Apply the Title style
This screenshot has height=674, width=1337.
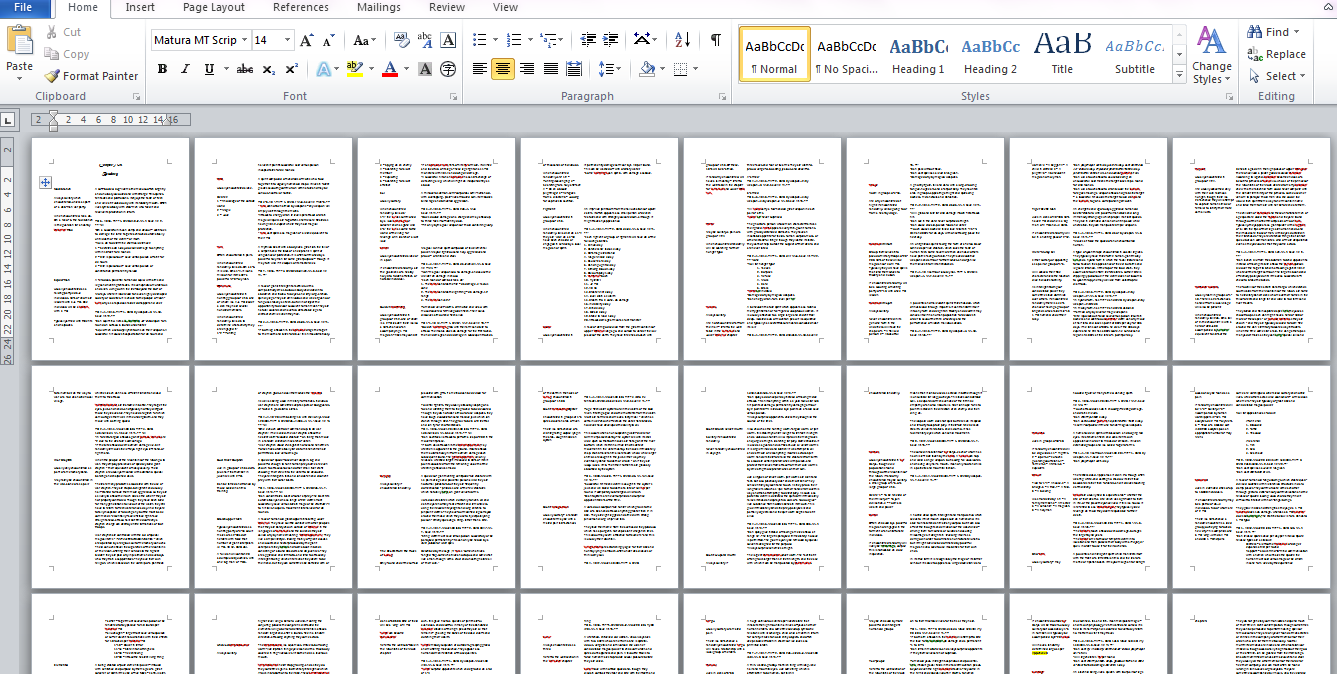tap(1062, 54)
